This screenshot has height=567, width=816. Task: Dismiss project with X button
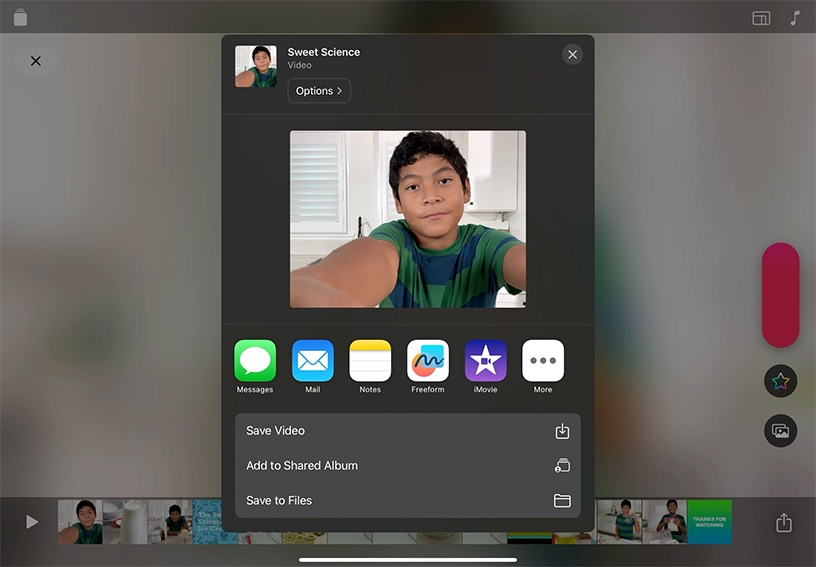click(36, 61)
